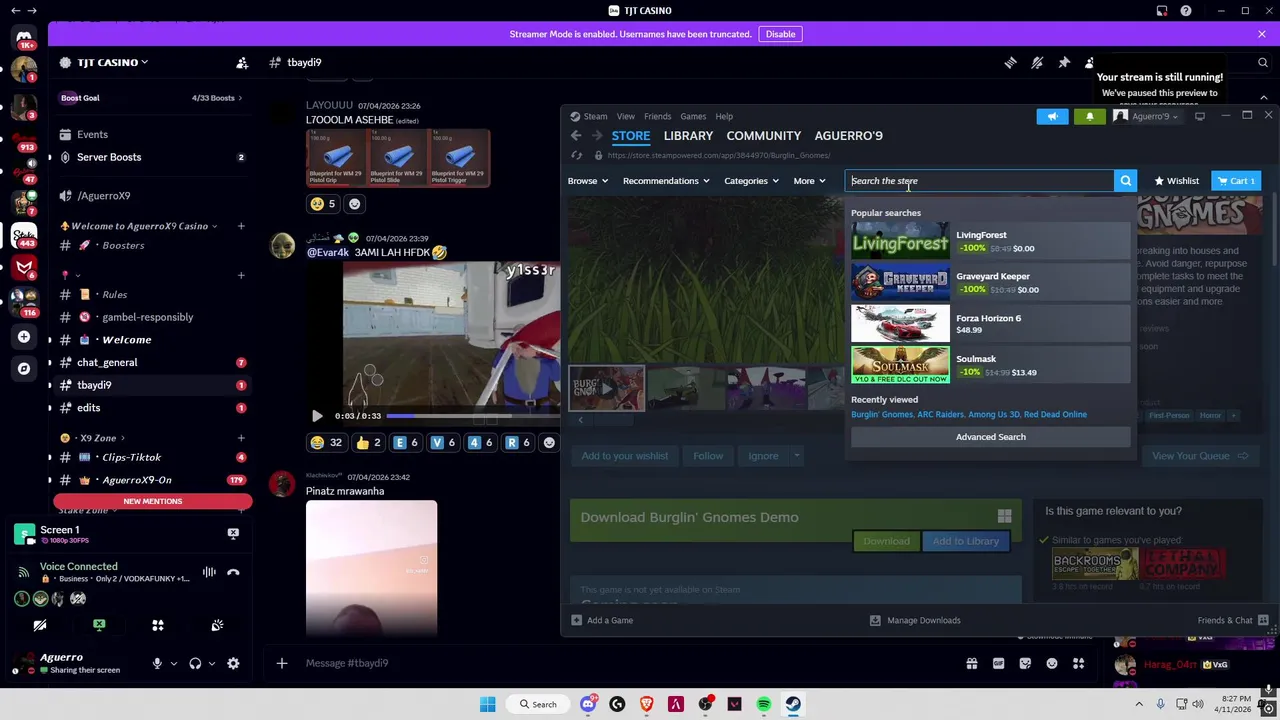Open the Games menu in Steam
The image size is (1280, 720).
[x=693, y=116]
